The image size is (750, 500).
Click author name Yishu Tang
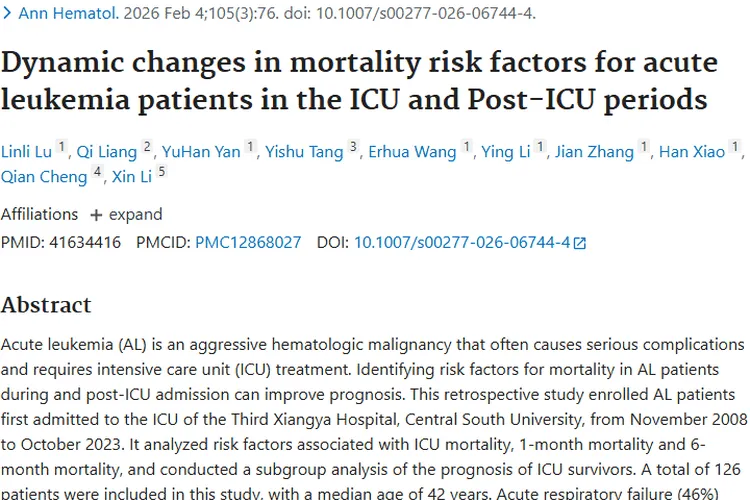click(x=306, y=152)
